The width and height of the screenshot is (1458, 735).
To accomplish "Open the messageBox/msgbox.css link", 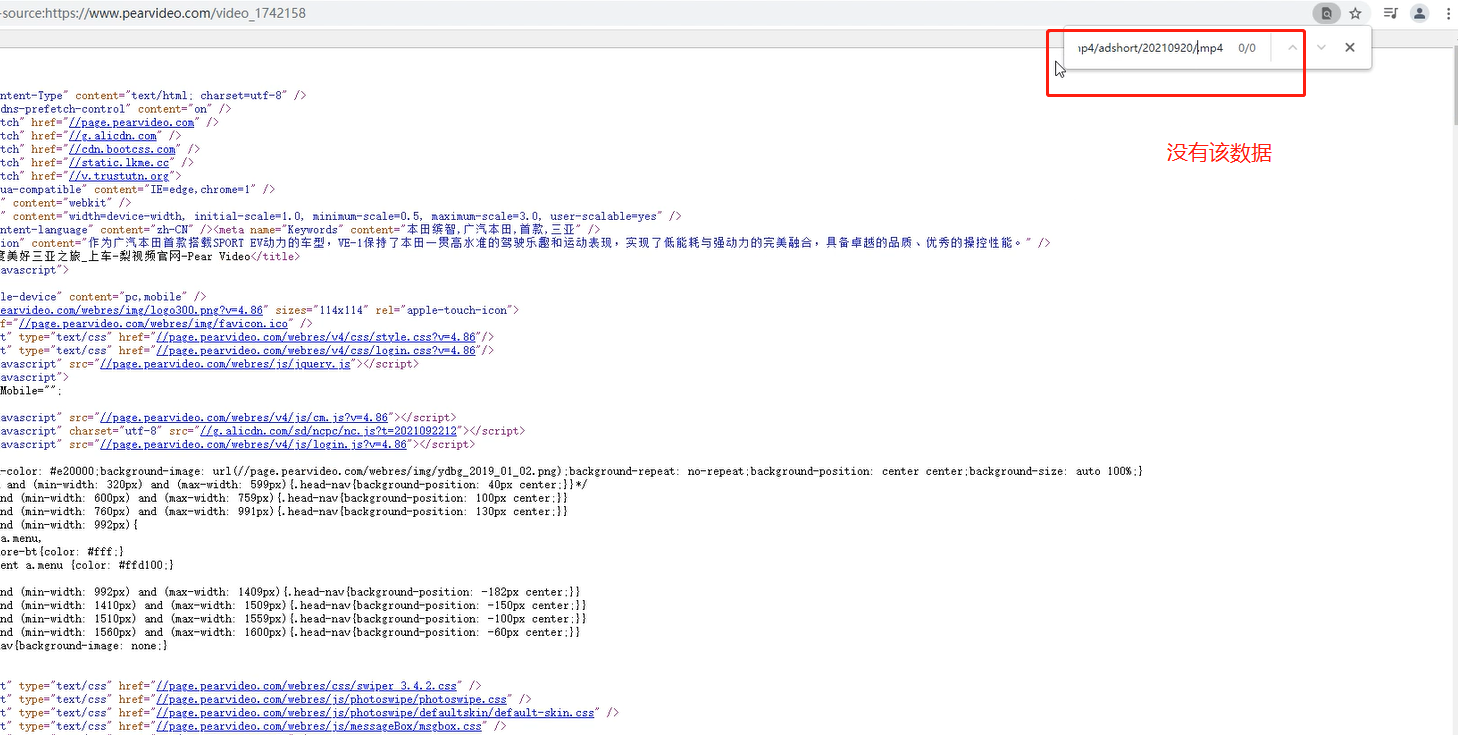I will pyautogui.click(x=319, y=726).
